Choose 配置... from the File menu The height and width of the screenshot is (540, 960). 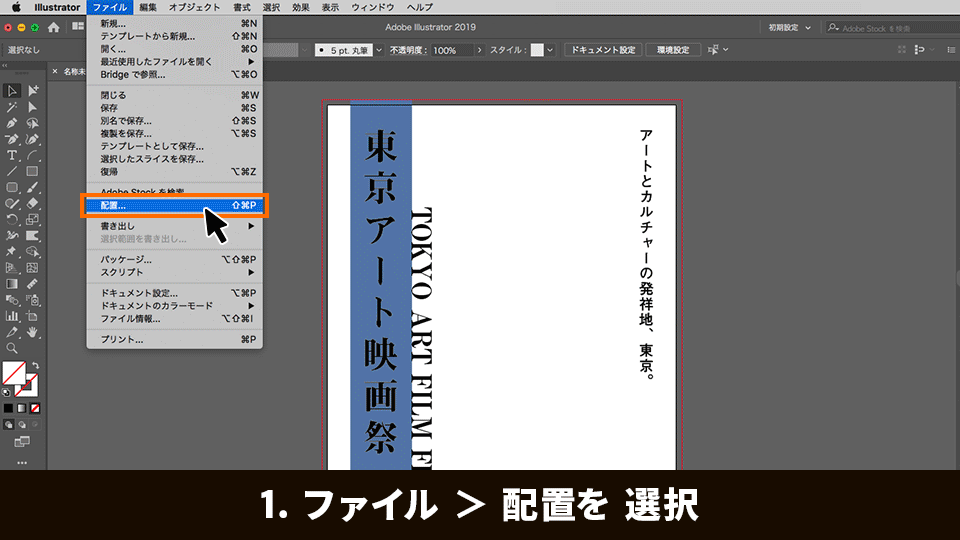(x=174, y=205)
